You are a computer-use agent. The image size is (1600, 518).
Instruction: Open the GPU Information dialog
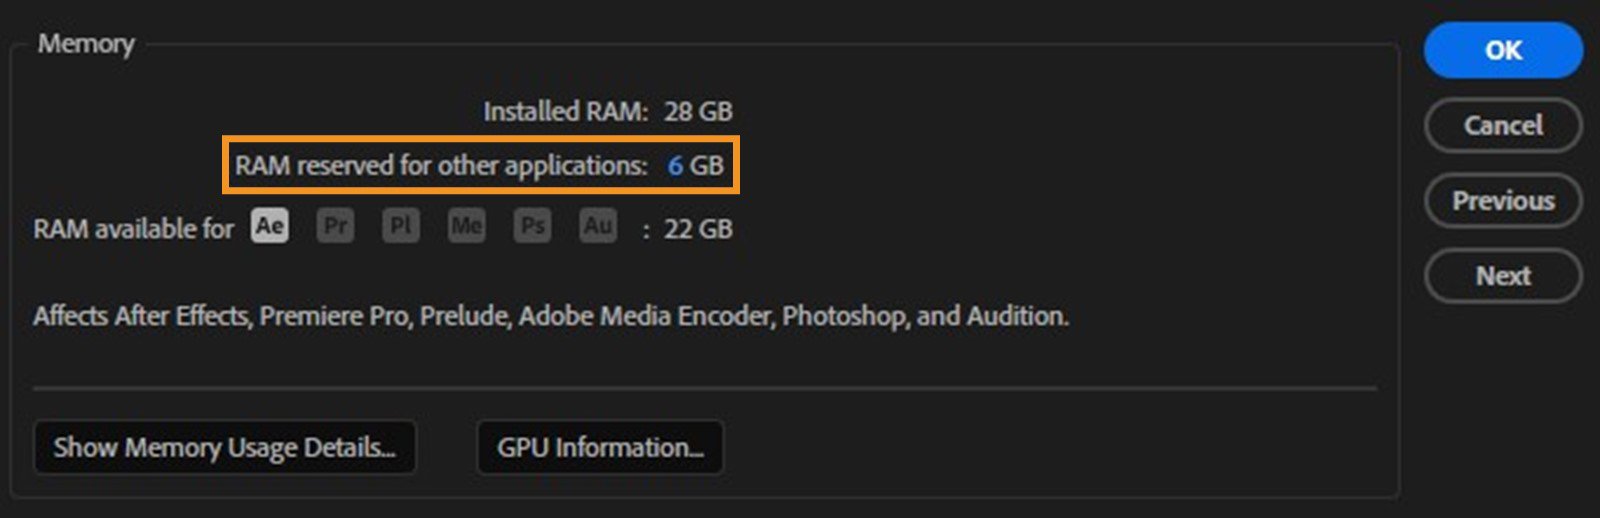point(600,447)
